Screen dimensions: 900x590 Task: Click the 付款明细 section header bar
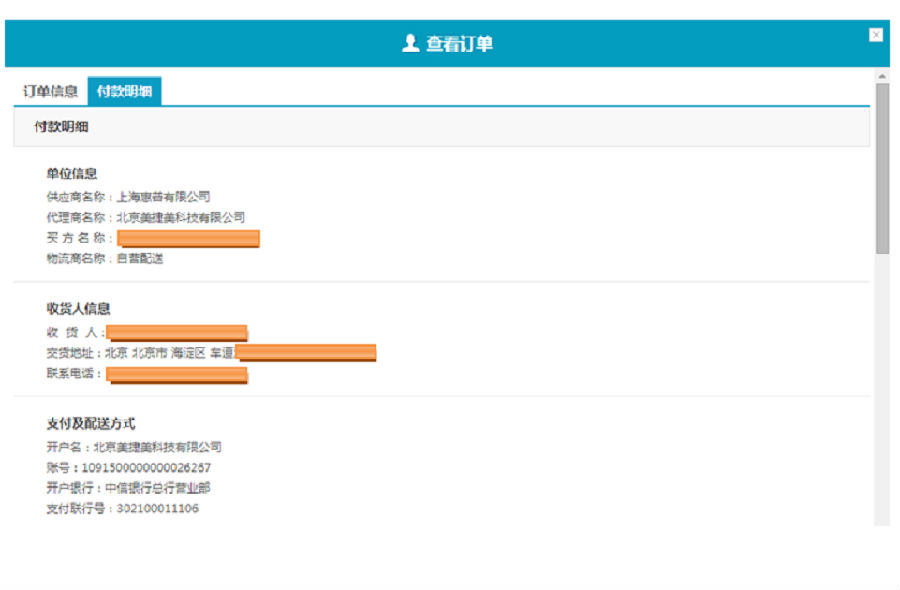(440, 127)
